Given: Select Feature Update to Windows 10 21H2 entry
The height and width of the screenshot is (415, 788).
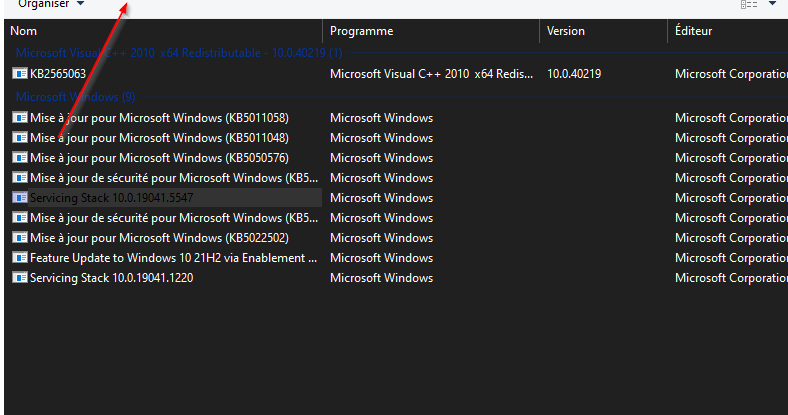Looking at the screenshot, I should 173,258.
